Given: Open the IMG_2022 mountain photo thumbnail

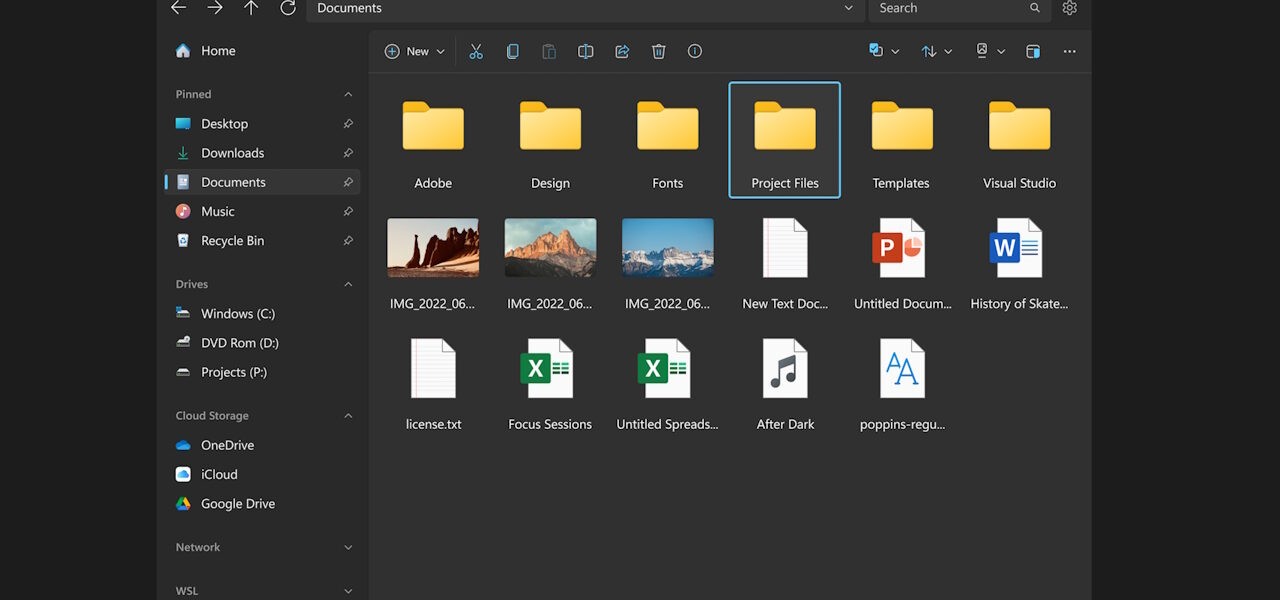Looking at the screenshot, I should 550,247.
